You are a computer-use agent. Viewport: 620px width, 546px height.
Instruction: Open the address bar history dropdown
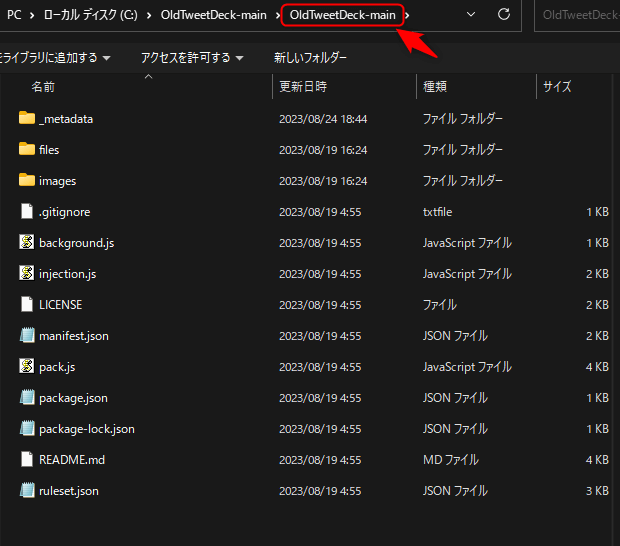coord(471,15)
